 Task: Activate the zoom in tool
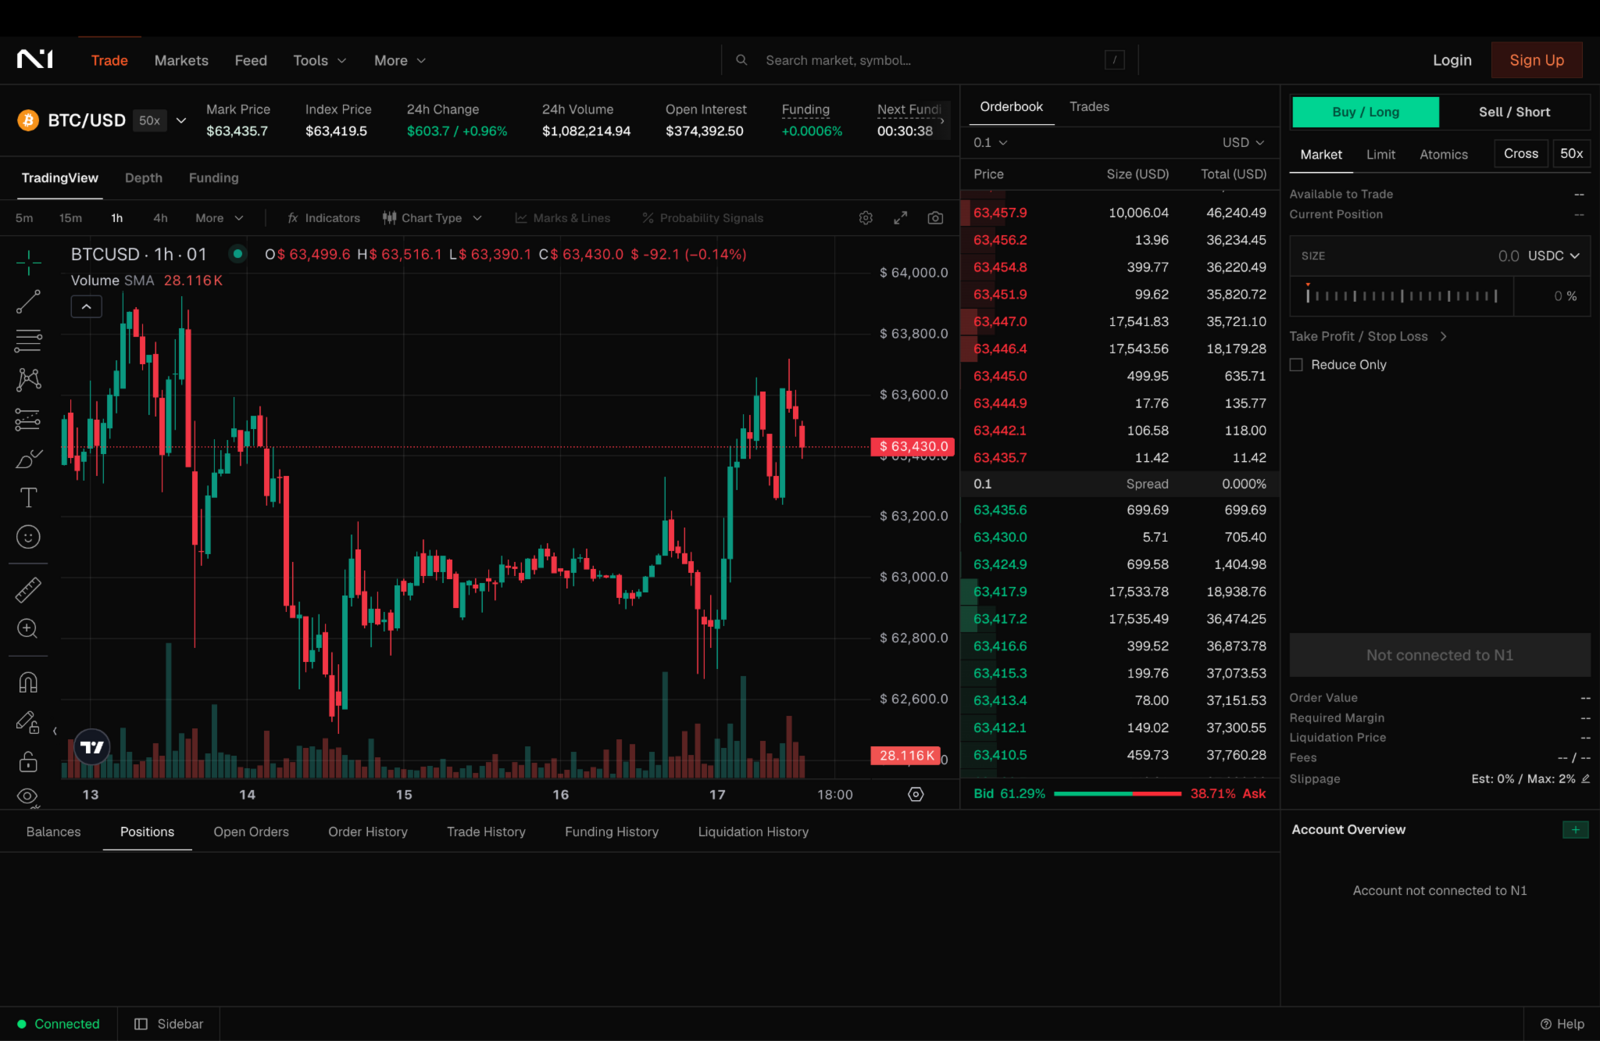(x=28, y=629)
